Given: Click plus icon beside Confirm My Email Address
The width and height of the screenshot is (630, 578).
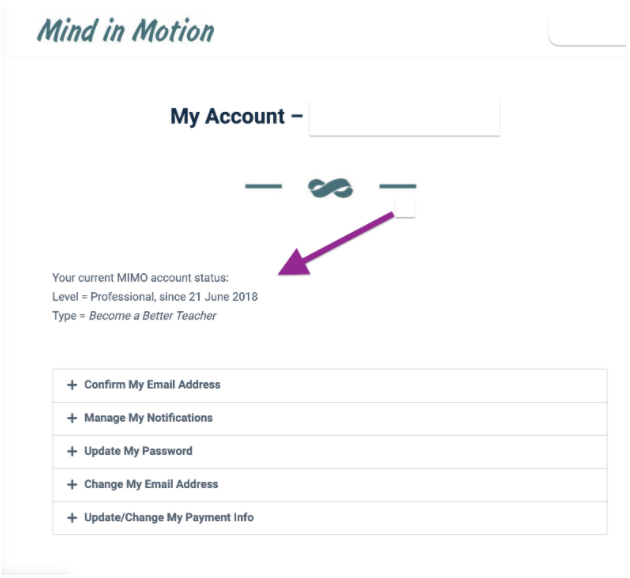Looking at the screenshot, I should [x=72, y=385].
